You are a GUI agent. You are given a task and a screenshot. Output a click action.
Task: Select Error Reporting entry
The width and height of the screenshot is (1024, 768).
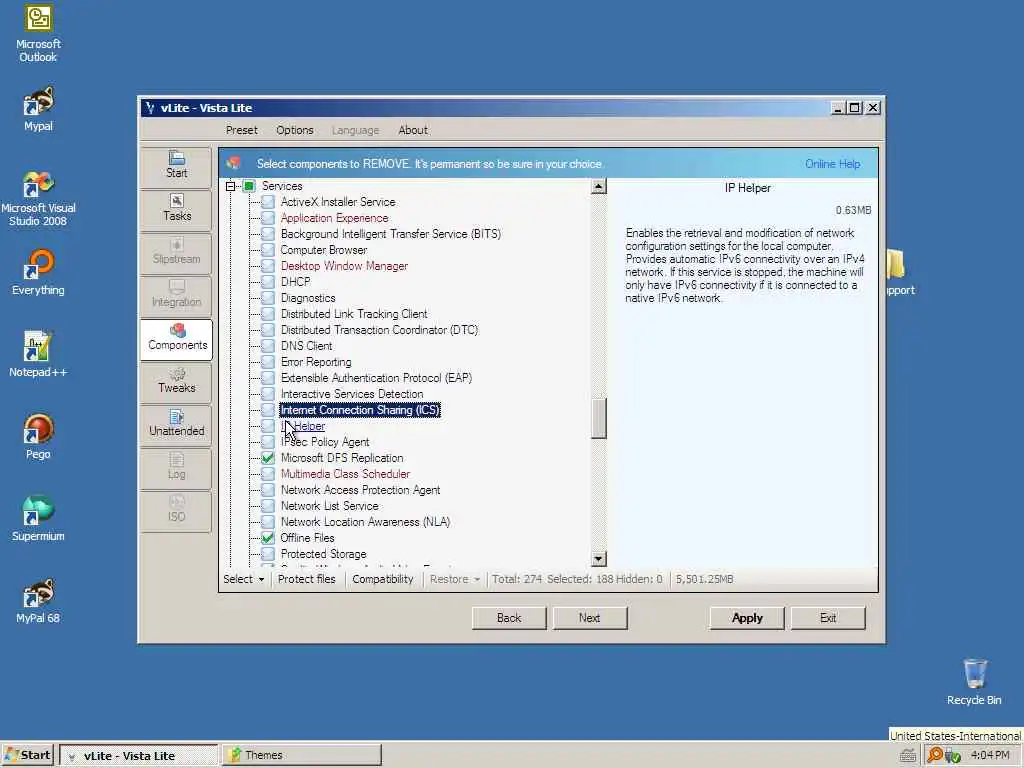coord(316,362)
